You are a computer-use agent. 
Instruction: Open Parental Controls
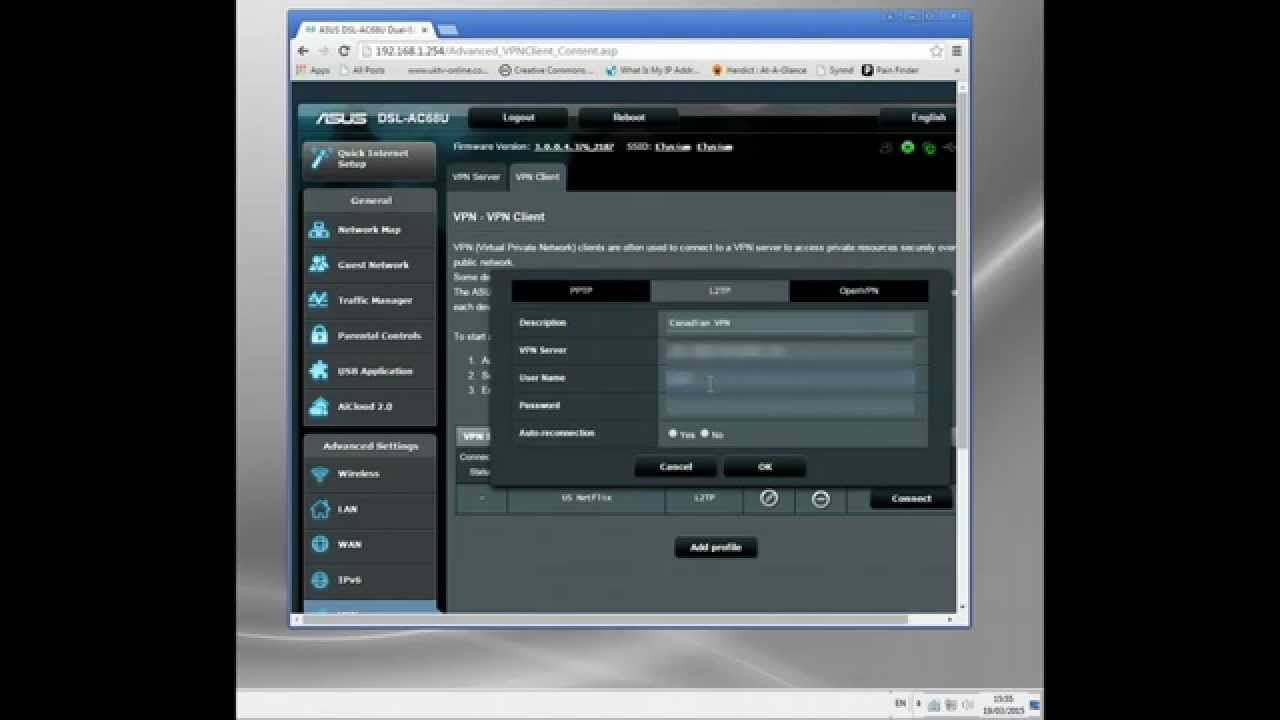click(369, 336)
